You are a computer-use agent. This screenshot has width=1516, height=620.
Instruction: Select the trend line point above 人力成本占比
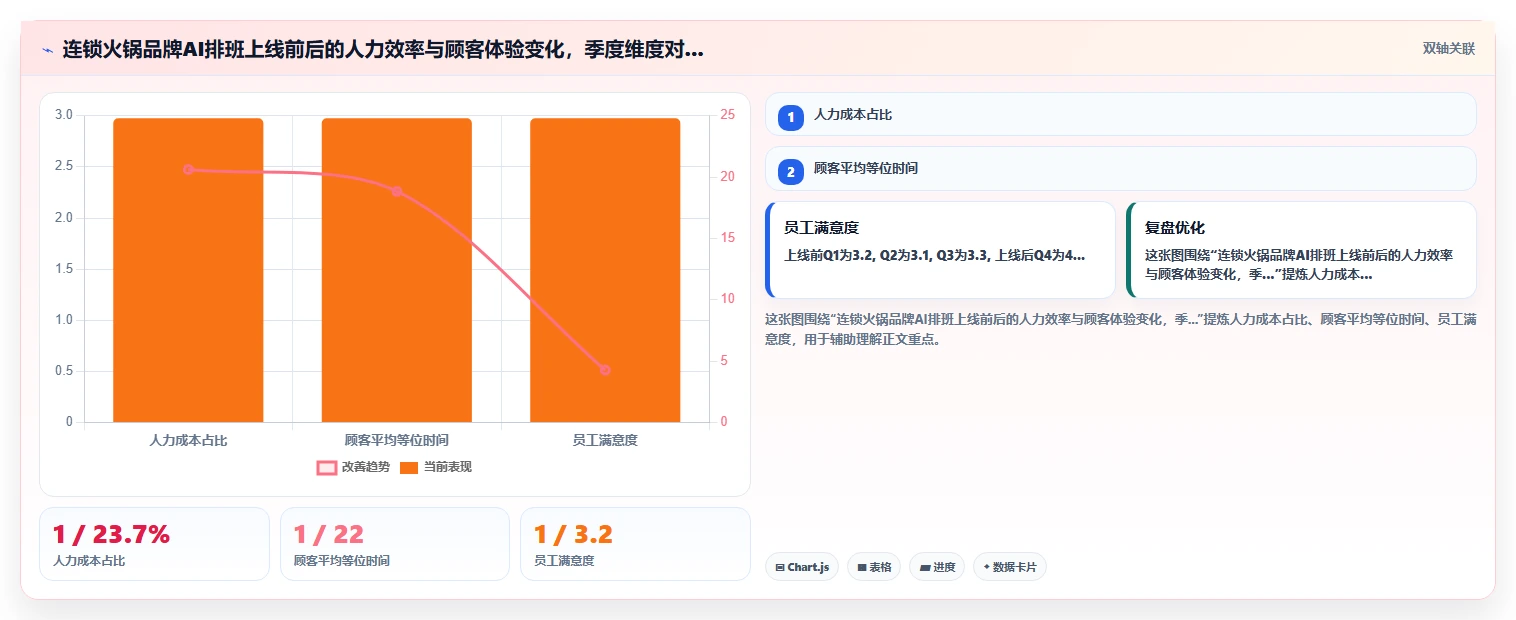click(x=188, y=170)
